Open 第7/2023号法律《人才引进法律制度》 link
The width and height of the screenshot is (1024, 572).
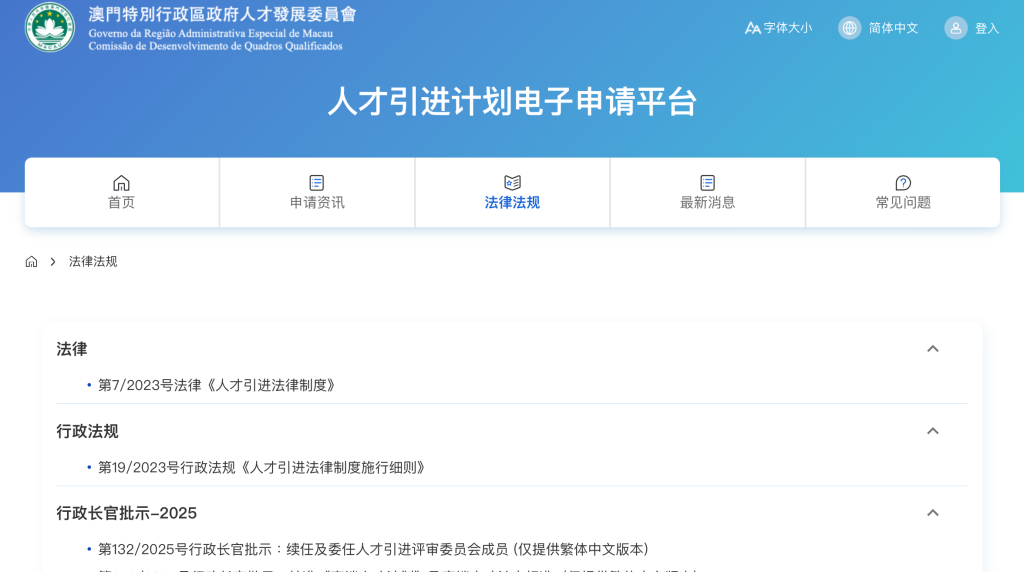click(x=216, y=385)
